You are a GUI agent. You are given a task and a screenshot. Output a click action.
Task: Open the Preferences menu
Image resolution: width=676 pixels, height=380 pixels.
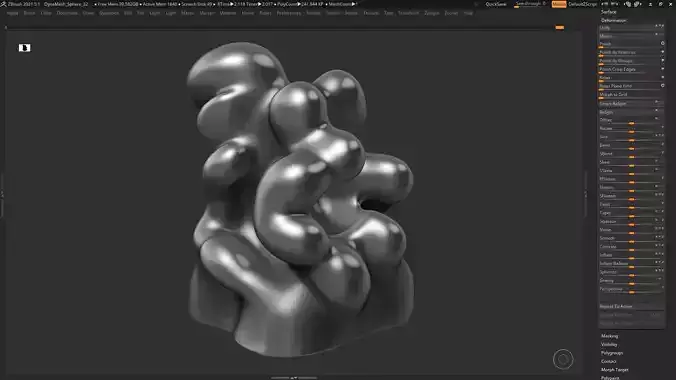click(289, 13)
